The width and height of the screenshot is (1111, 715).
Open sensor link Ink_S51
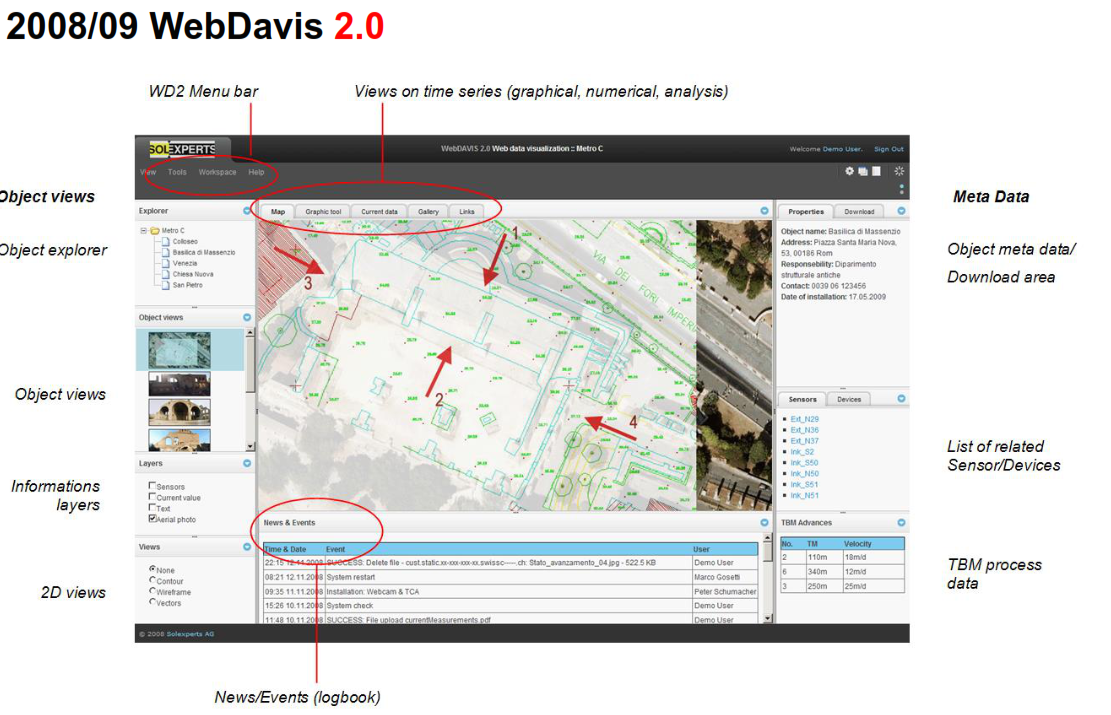point(804,485)
